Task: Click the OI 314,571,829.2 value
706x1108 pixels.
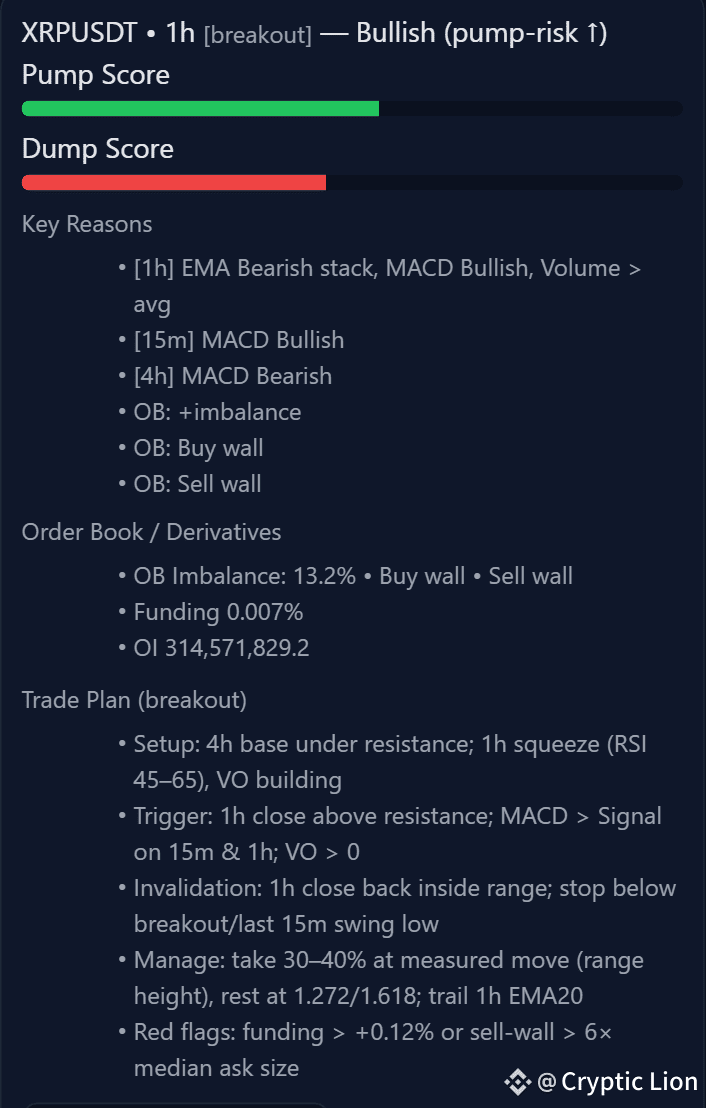Action: (221, 648)
